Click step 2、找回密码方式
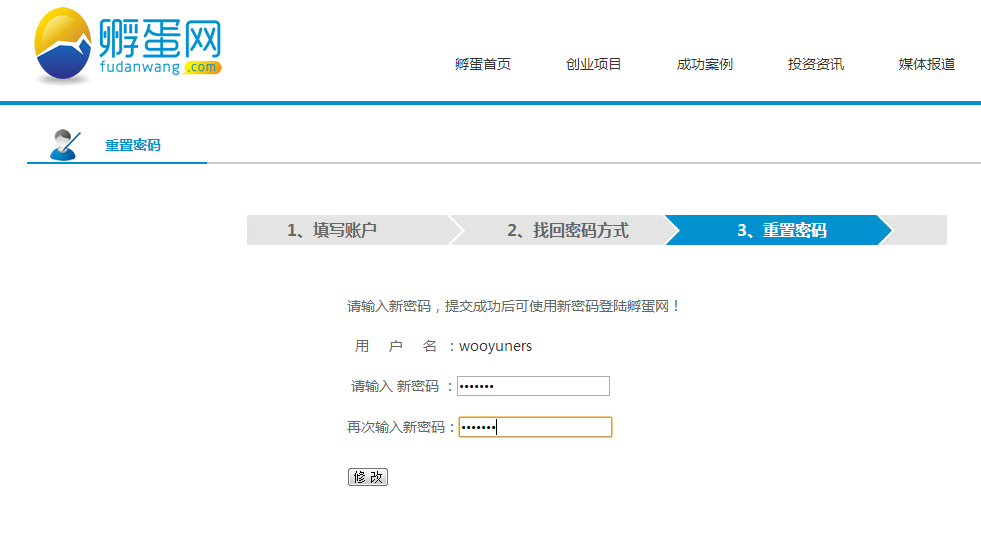Image resolution: width=981 pixels, height=544 pixels. click(x=567, y=230)
